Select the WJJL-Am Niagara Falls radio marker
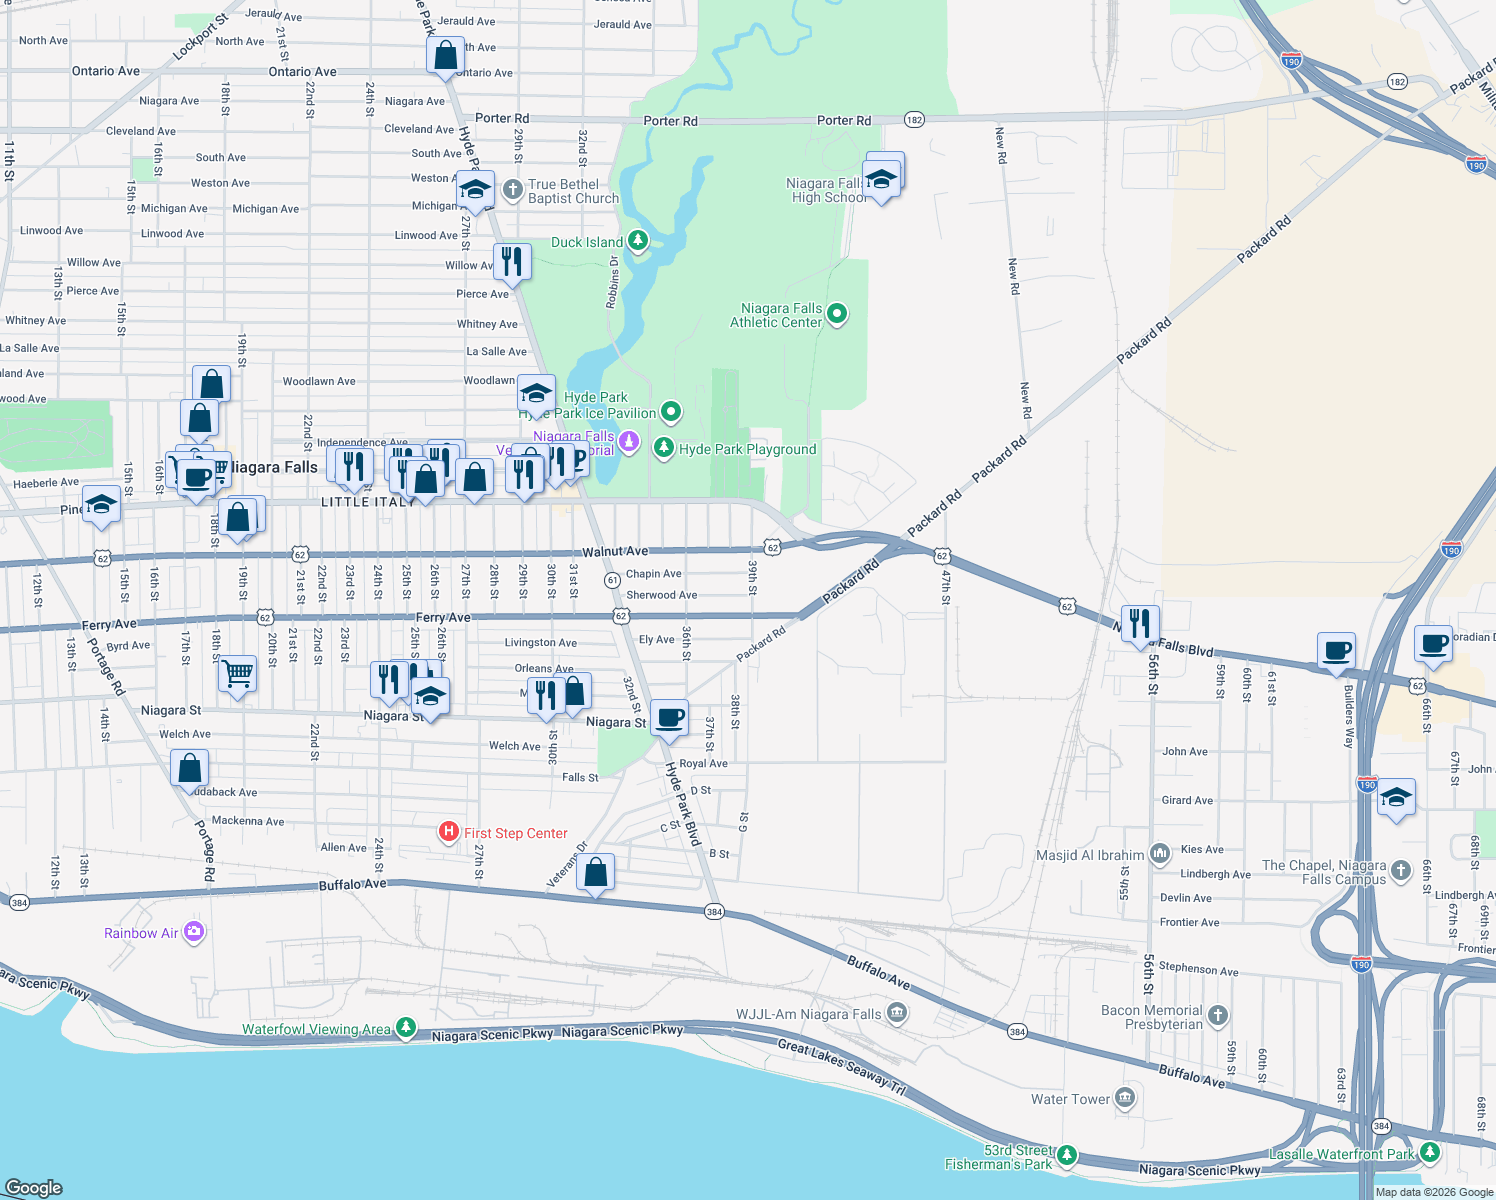1496x1200 pixels. pos(896,1013)
